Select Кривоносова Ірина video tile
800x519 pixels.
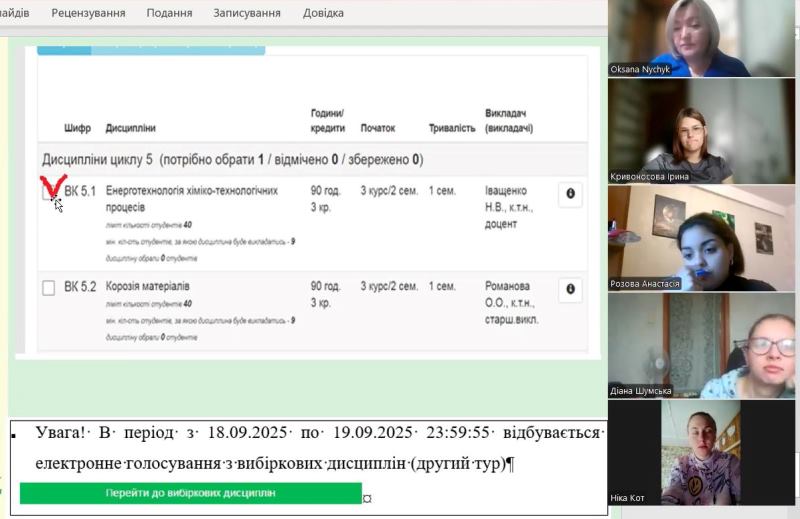[x=701, y=131]
